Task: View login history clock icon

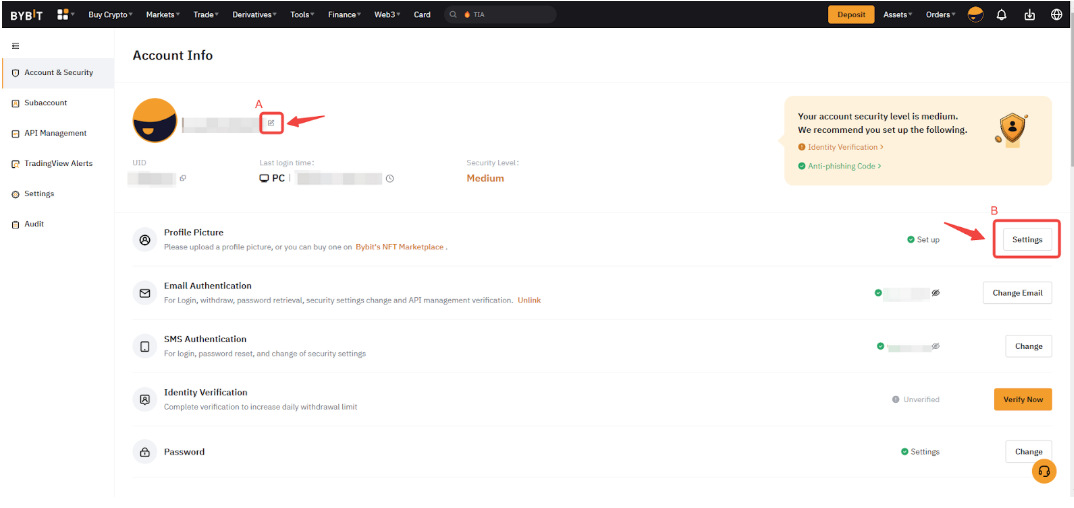Action: [x=390, y=178]
